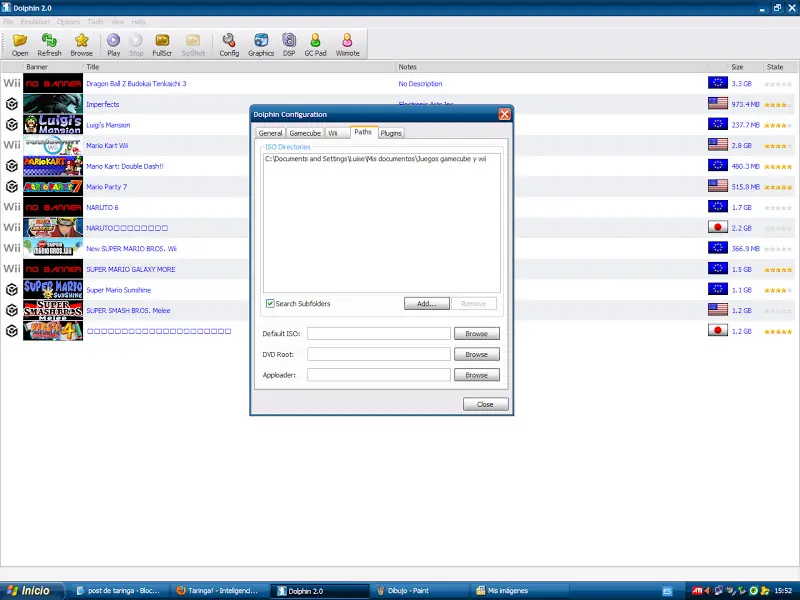This screenshot has width=800, height=600.
Task: Browse for the DVD Root
Action: [477, 354]
